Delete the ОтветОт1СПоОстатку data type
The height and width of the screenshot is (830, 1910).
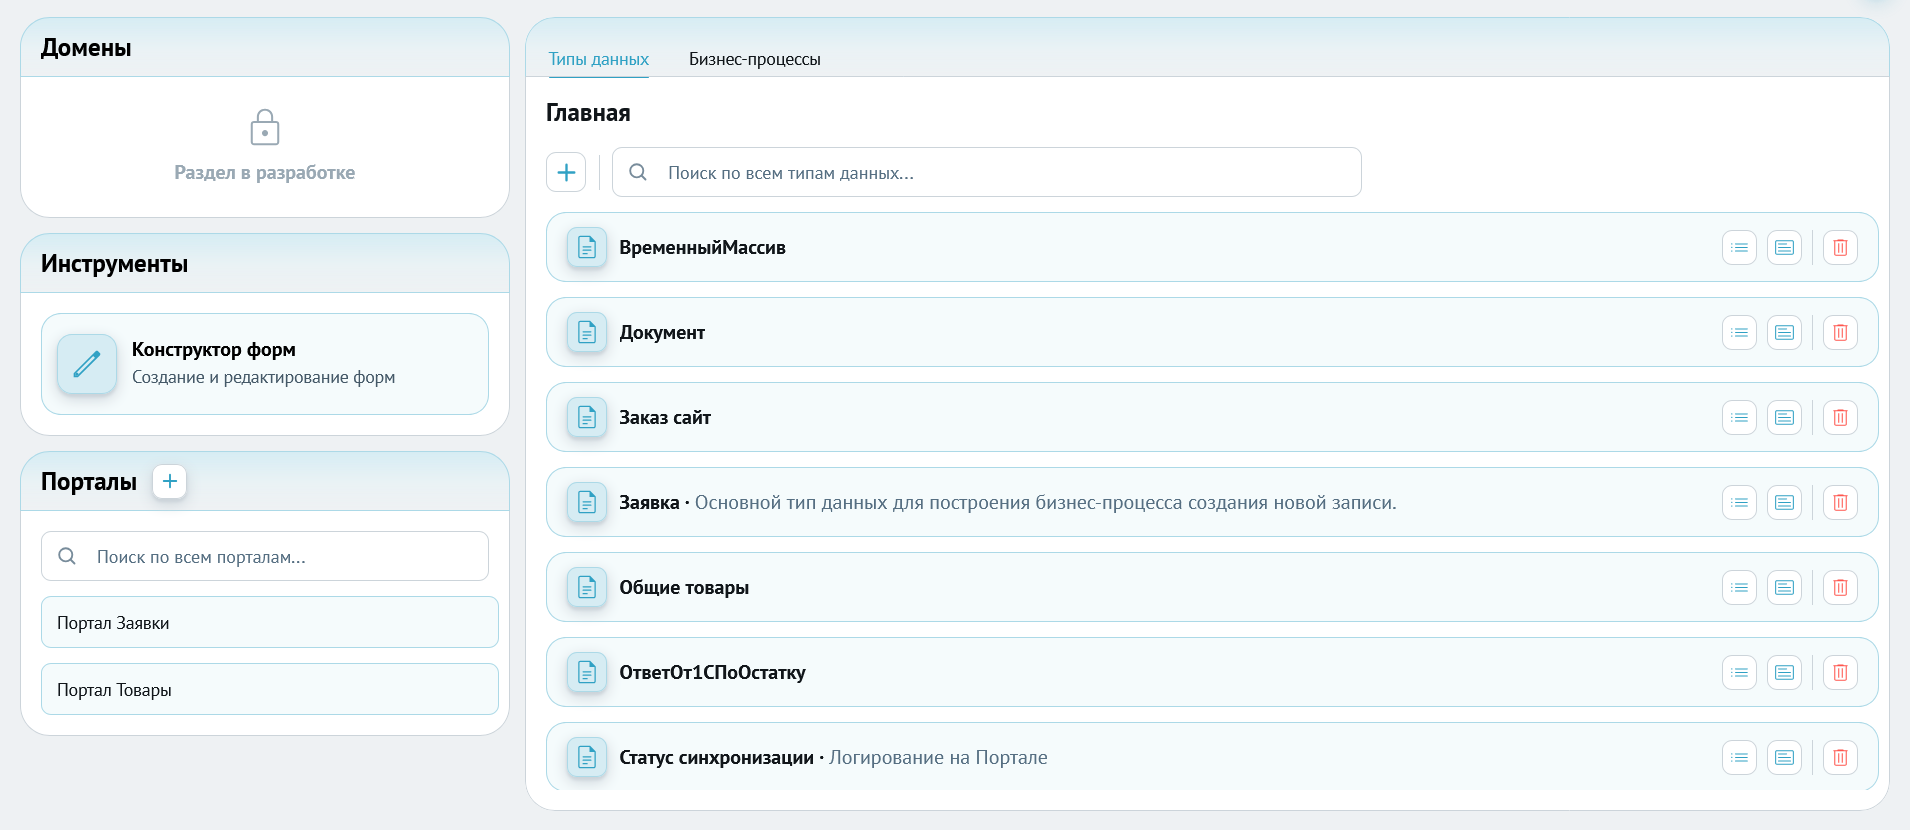1840,672
